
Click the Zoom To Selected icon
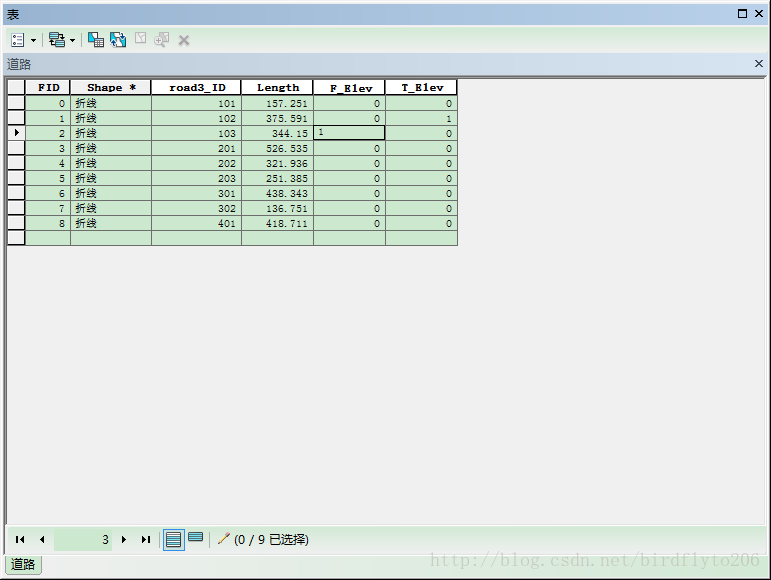pos(161,39)
